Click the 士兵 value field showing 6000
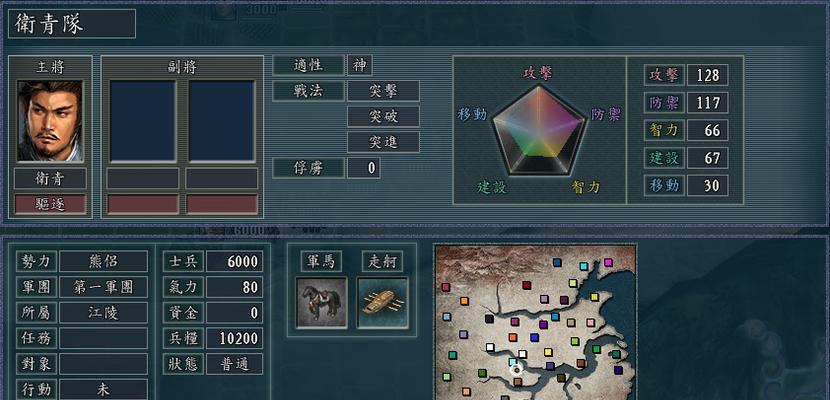830x400 pixels. (234, 261)
